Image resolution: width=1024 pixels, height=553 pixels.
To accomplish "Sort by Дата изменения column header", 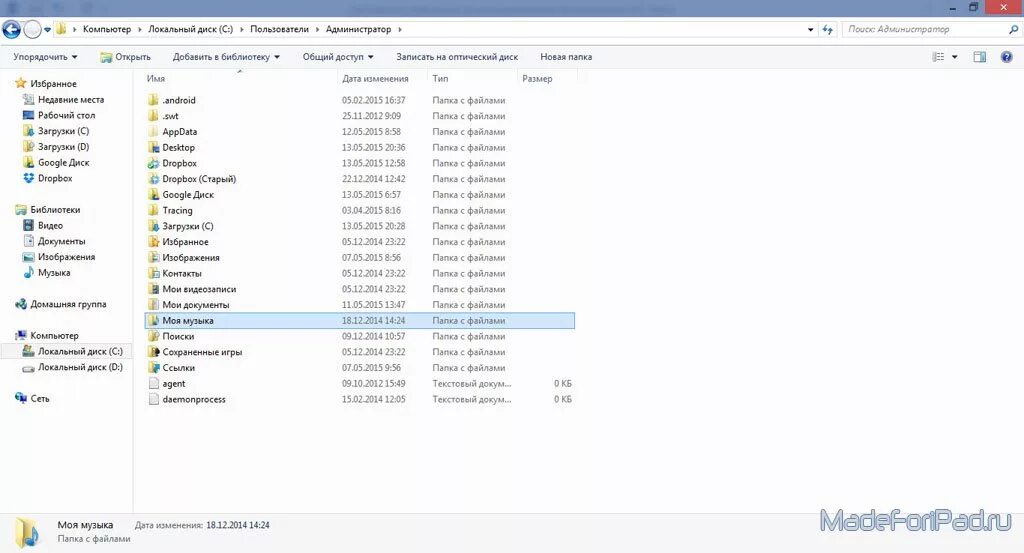I will (x=375, y=78).
